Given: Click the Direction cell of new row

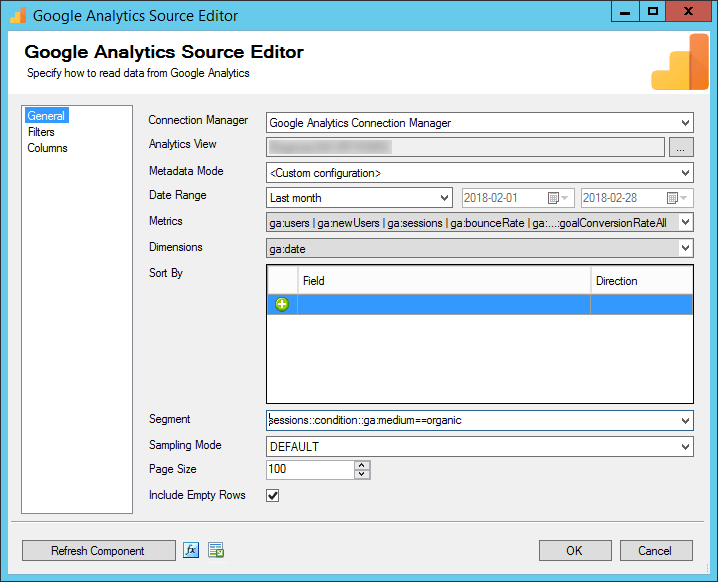Looking at the screenshot, I should [x=642, y=304].
